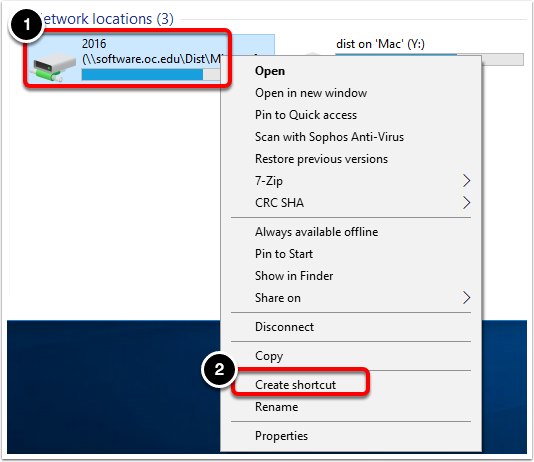The height and width of the screenshot is (462, 534).
Task: Click the 2016 drive storage usage bar
Action: click(151, 75)
